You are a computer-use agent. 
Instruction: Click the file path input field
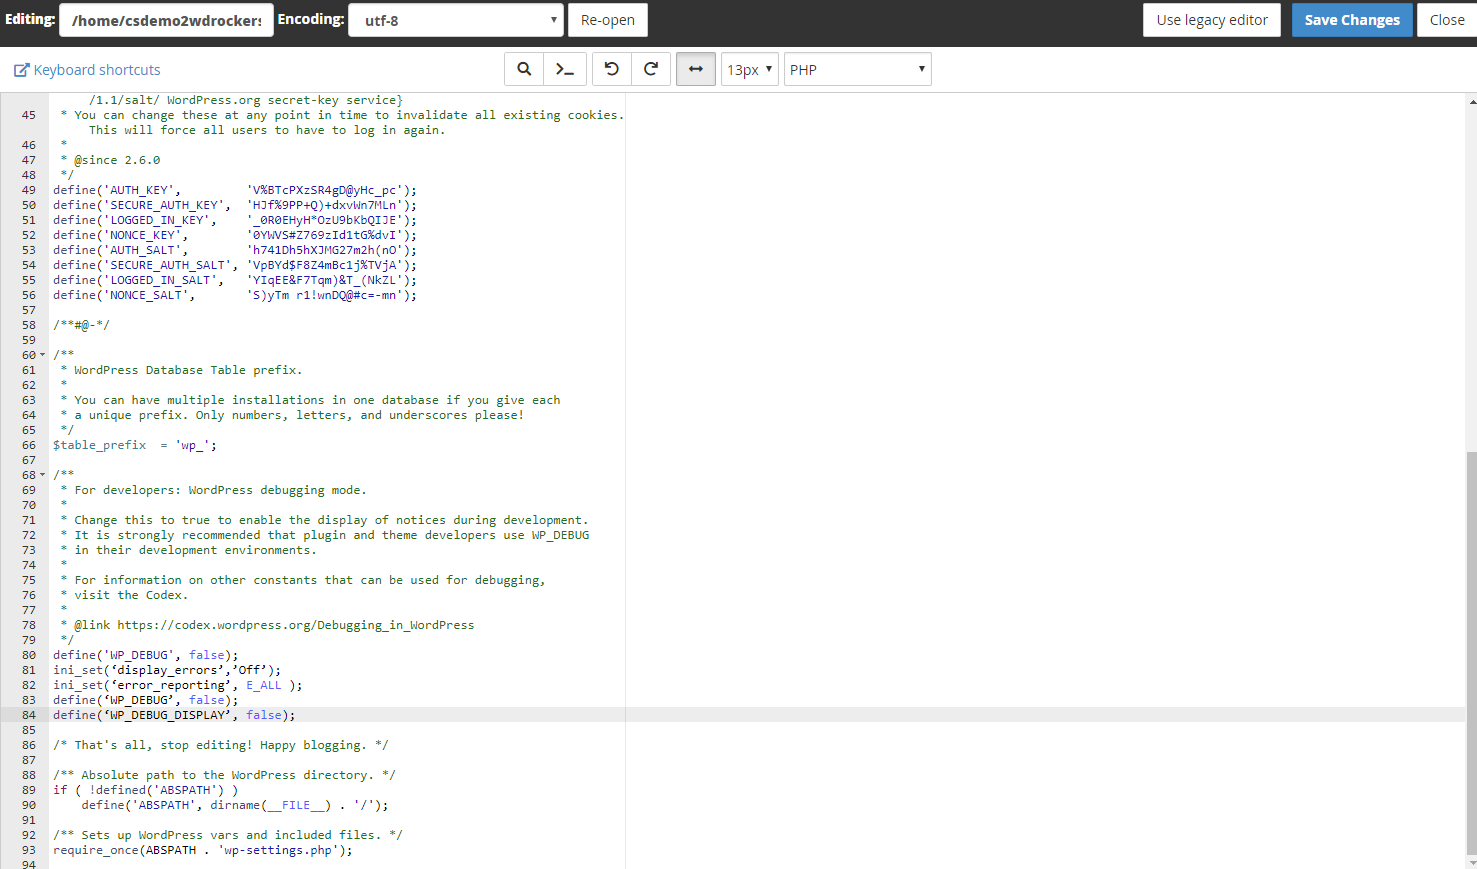click(166, 20)
